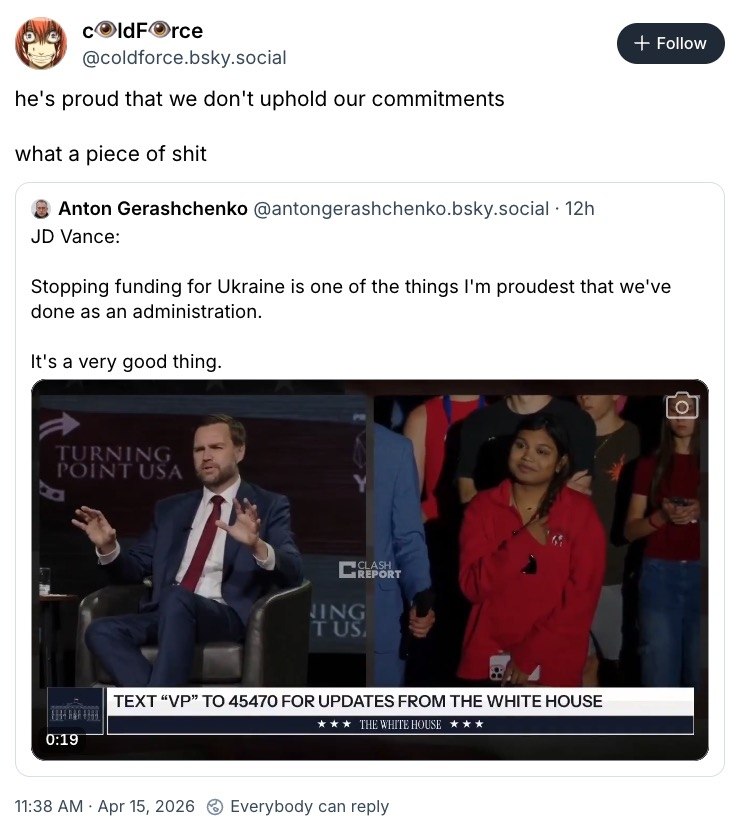Click the 0:19 video duration badge

[62, 740]
